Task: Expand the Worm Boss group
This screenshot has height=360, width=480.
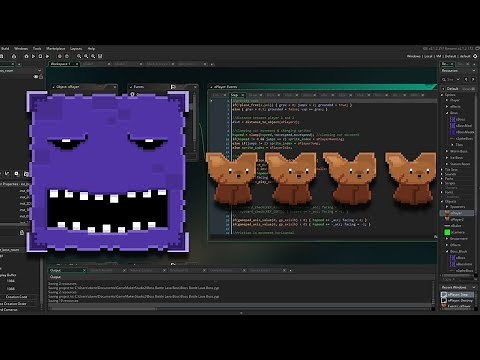Action: point(447,151)
